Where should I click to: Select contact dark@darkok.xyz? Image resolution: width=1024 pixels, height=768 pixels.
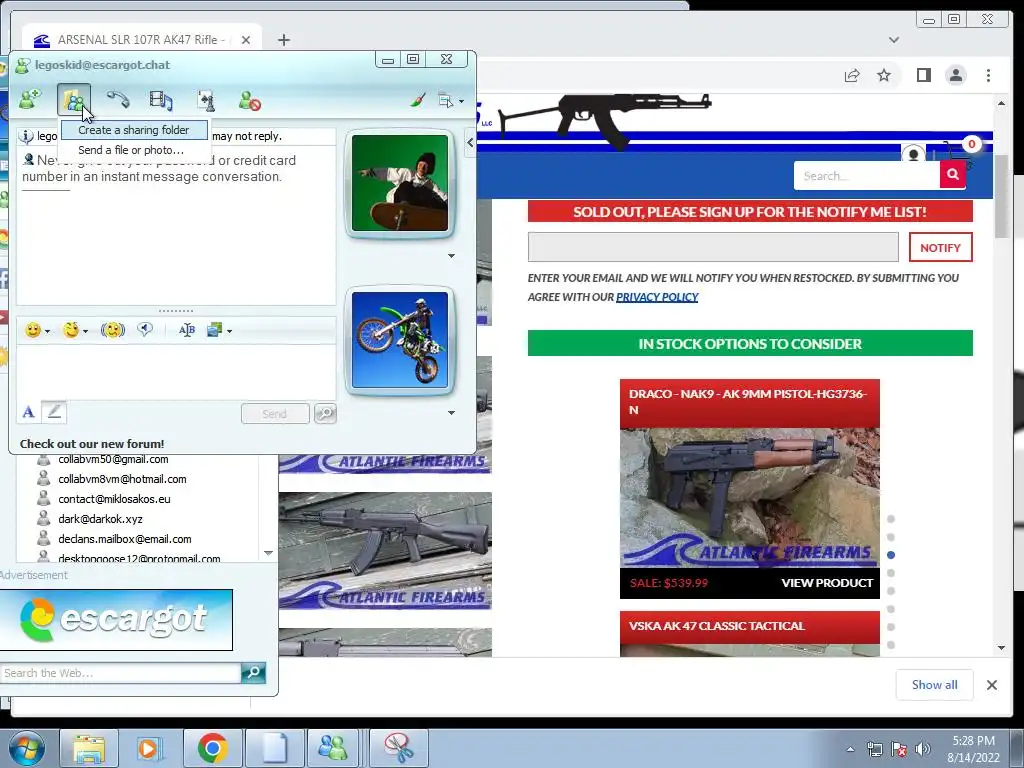101,519
